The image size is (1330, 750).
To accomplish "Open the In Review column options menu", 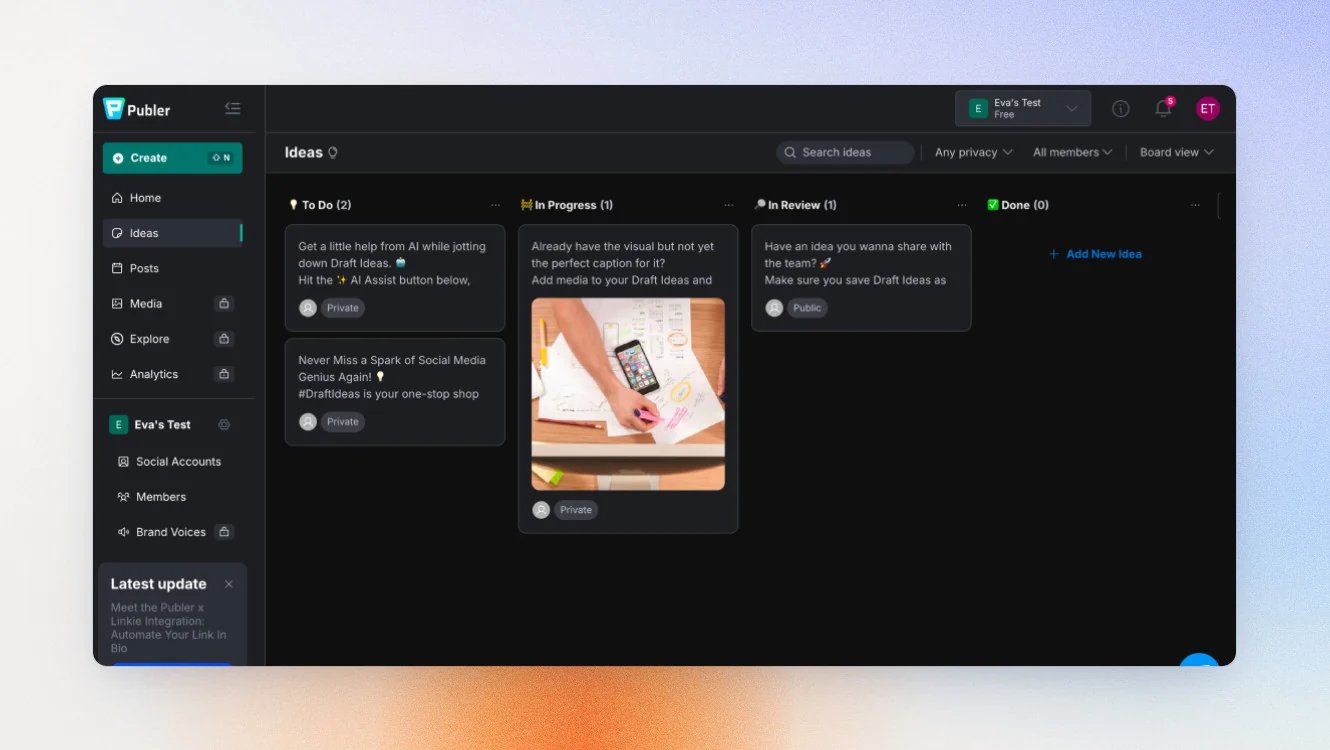I will click(962, 205).
